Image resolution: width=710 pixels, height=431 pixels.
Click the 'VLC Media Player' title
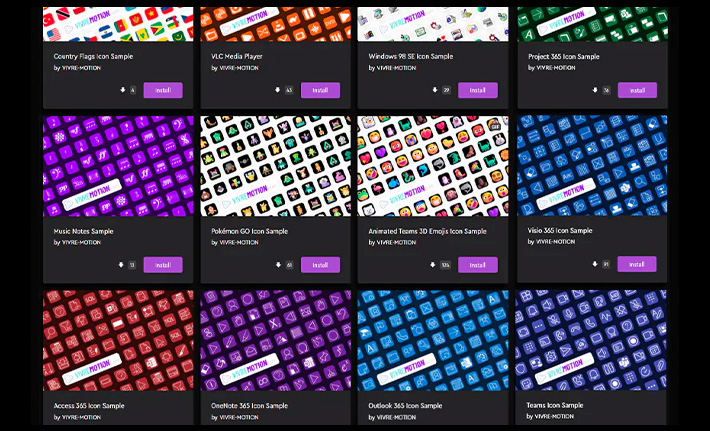[x=237, y=57]
